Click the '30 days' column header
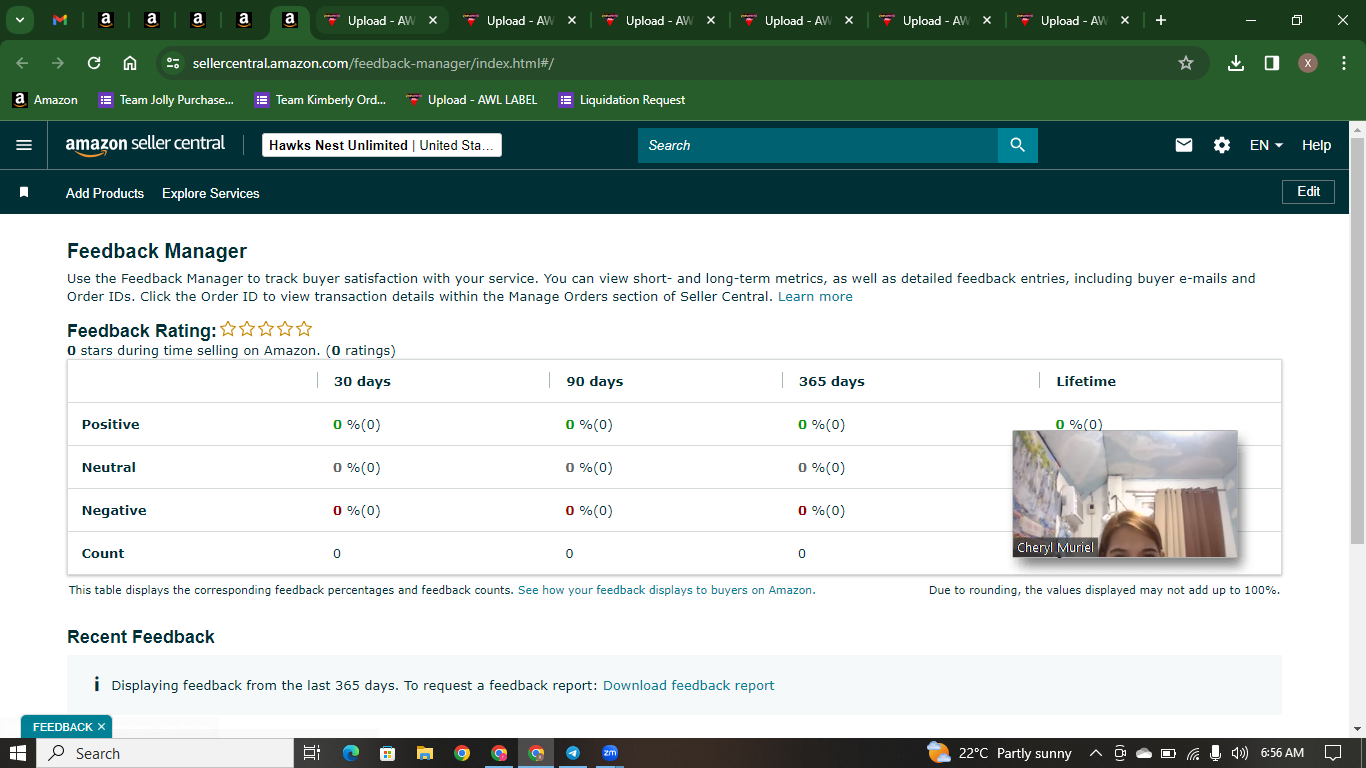This screenshot has height=768, width=1366. (362, 381)
